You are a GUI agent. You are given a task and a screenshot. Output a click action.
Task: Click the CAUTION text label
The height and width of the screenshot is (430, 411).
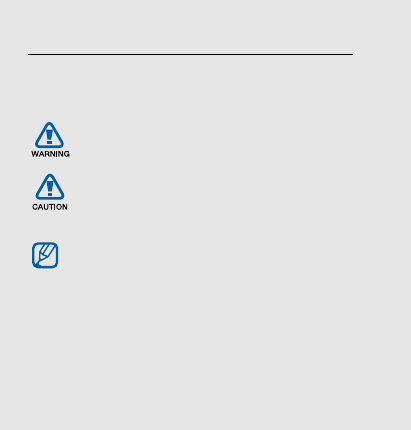coord(50,207)
